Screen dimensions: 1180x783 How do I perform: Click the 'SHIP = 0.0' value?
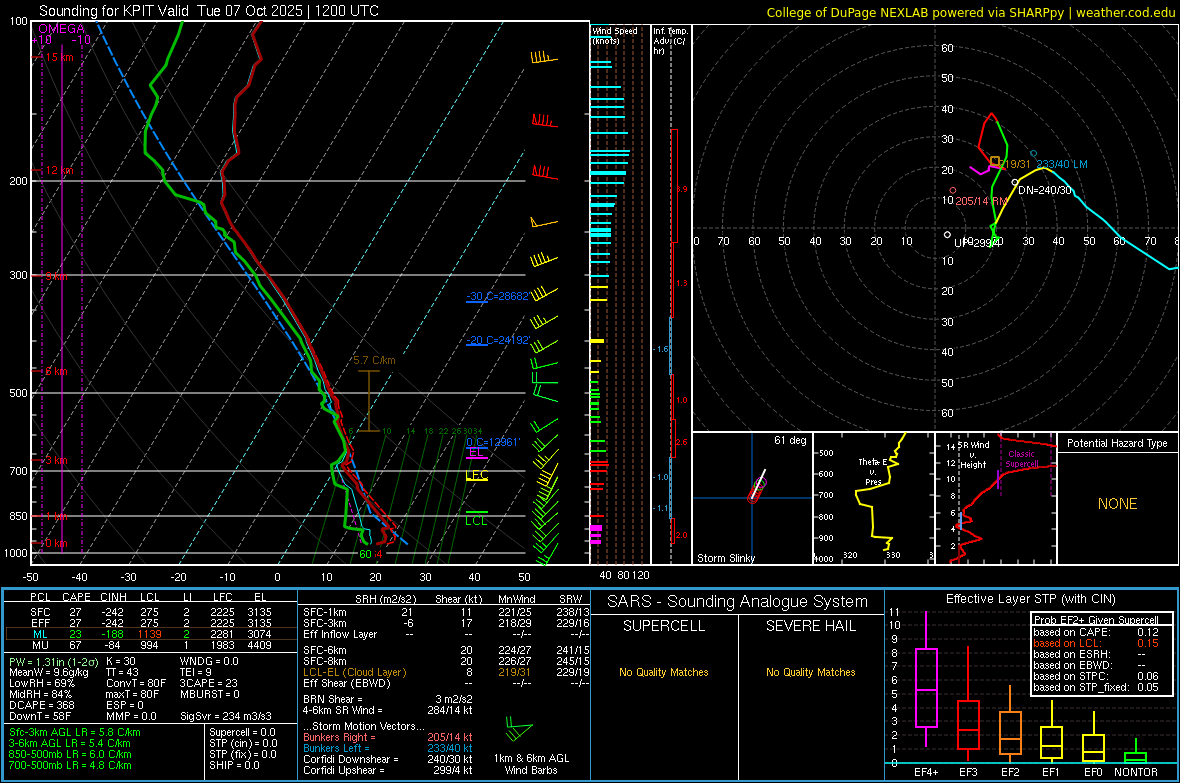[x=234, y=765]
